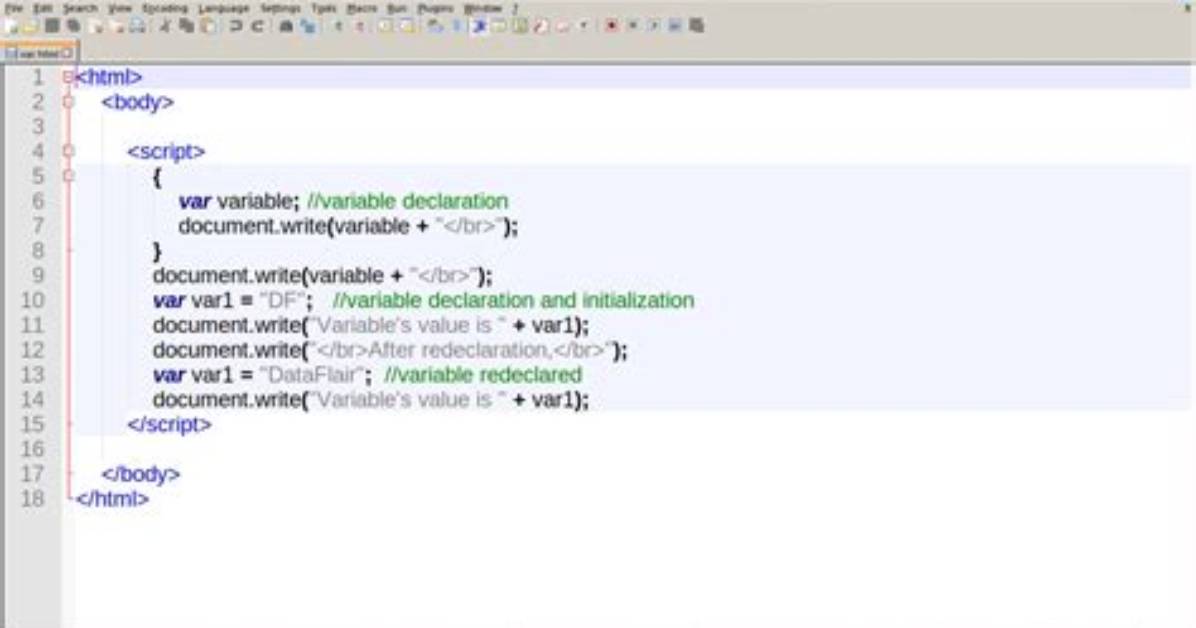Image resolution: width=1196 pixels, height=628 pixels.
Task: Open the Tools menu
Action: click(x=323, y=8)
